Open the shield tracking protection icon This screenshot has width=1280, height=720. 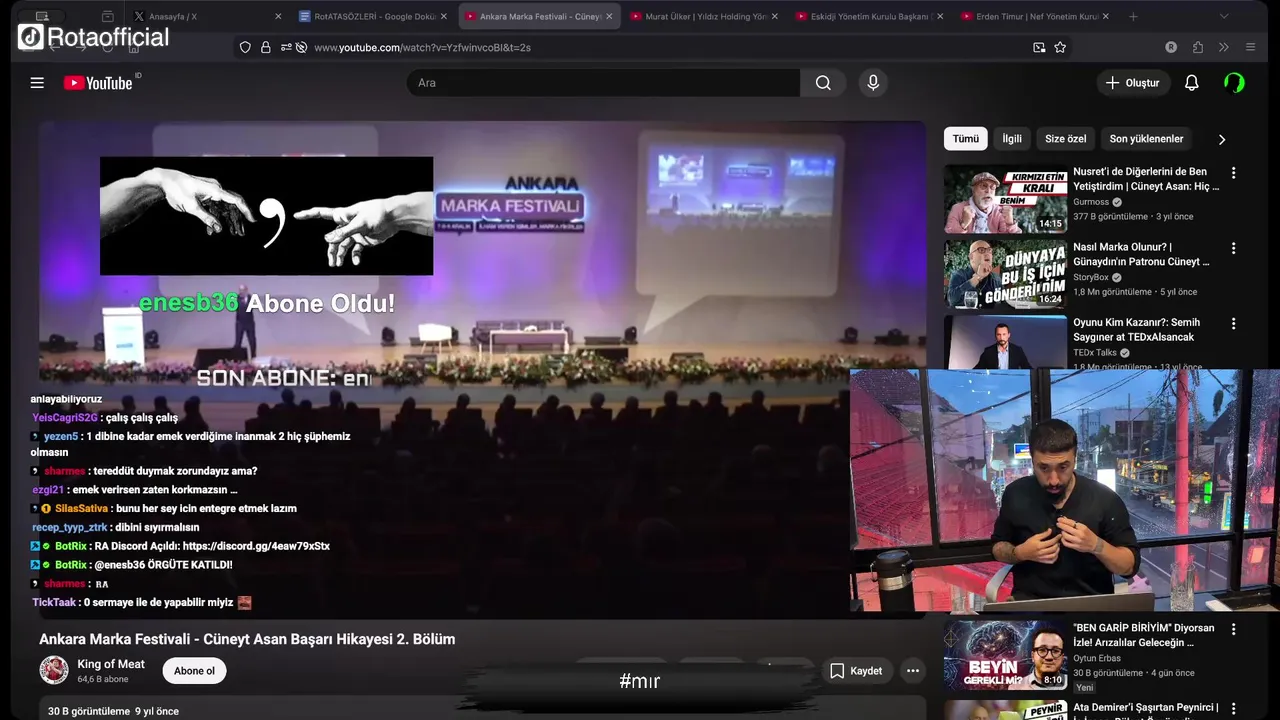coord(245,47)
